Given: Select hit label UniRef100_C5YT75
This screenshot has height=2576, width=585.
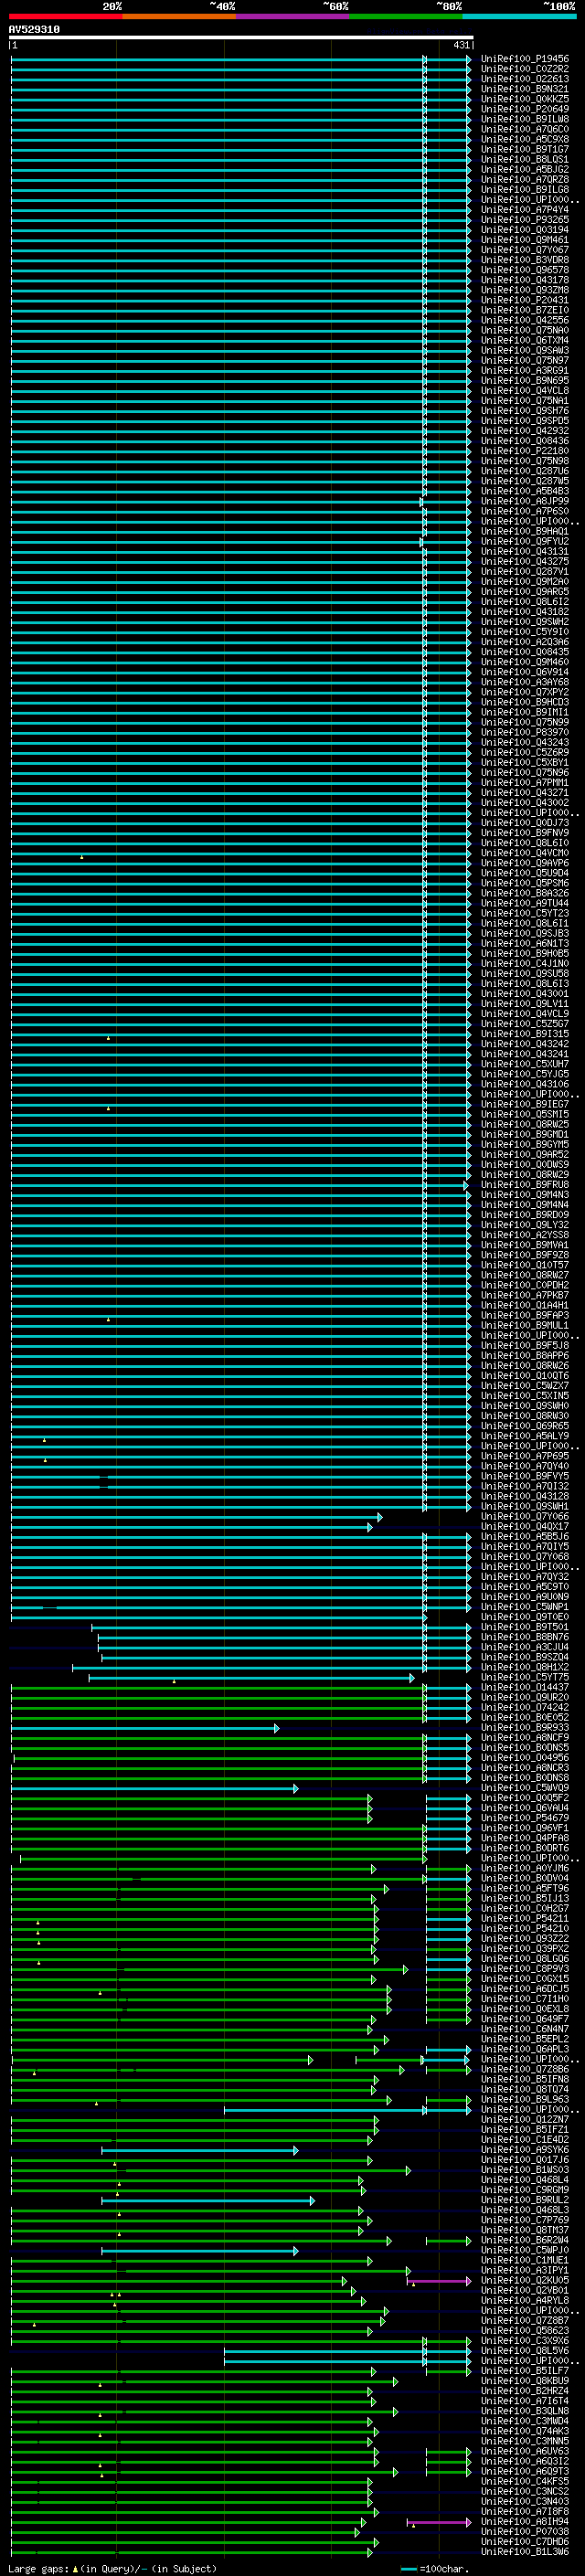Looking at the screenshot, I should [x=525, y=1678].
